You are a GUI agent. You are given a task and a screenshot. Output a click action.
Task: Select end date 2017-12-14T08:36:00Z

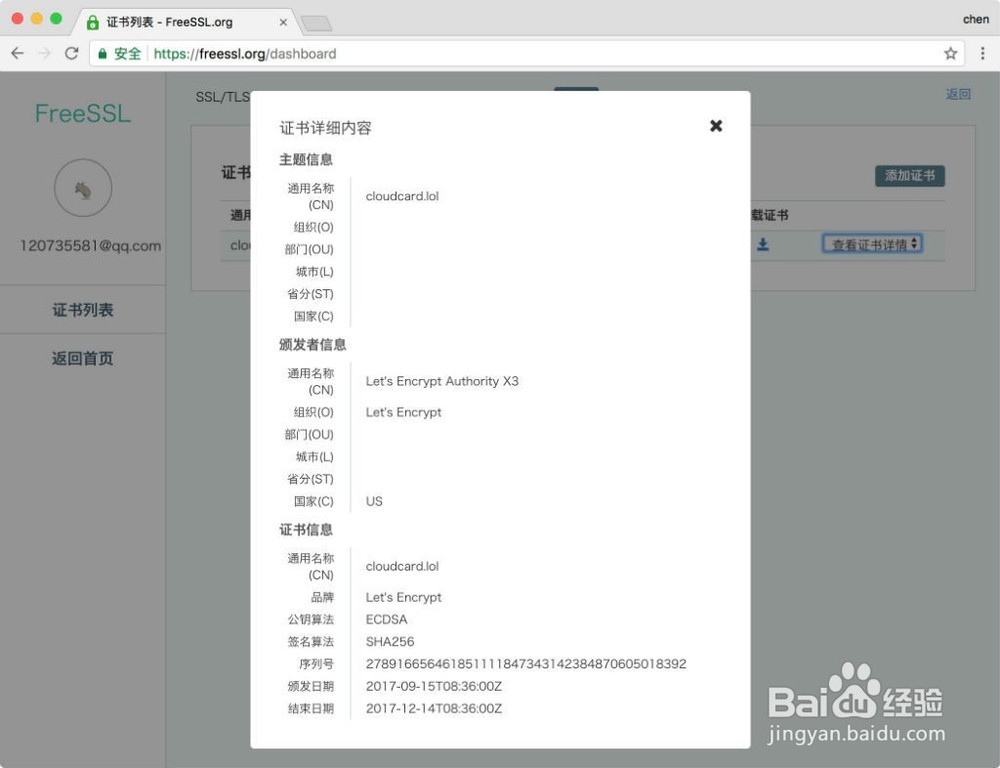point(434,709)
